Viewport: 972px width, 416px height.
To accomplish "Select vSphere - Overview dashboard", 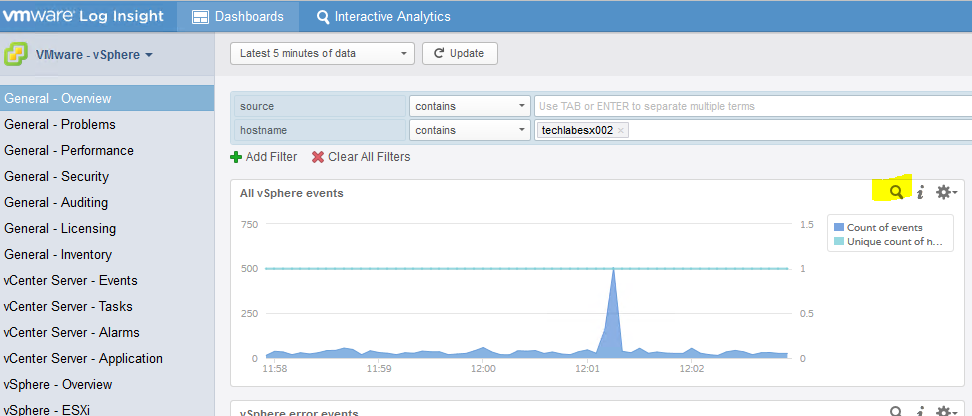I will coord(107,384).
